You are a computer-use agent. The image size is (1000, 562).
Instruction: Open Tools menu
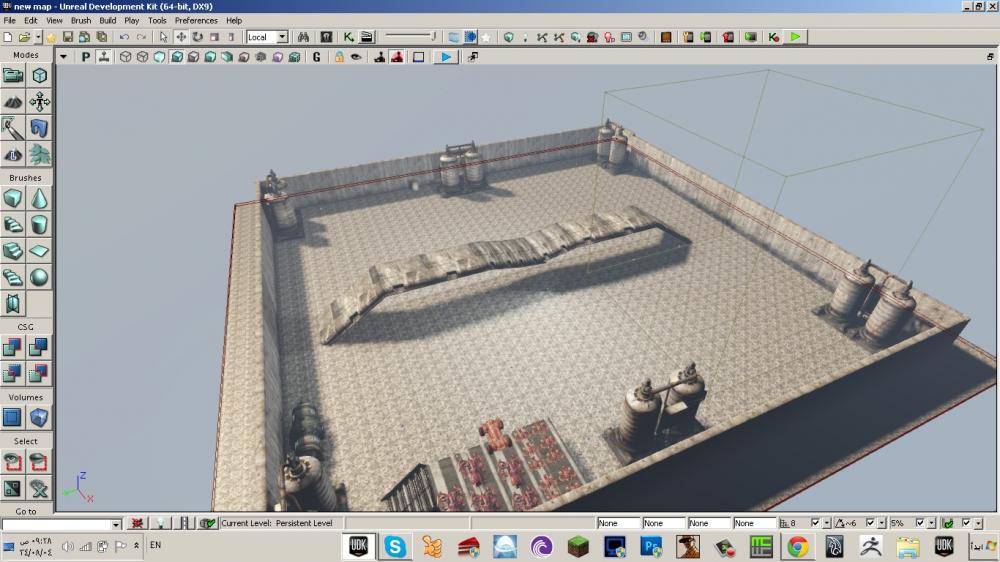[157, 20]
